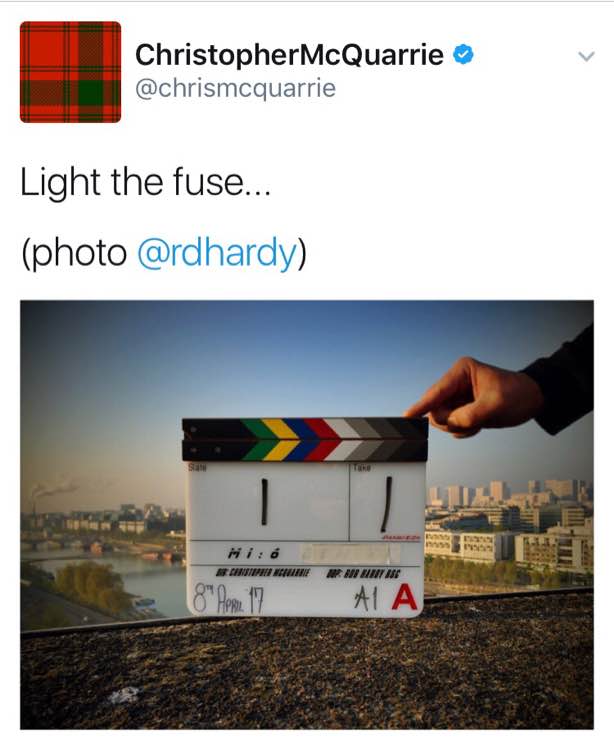This screenshot has height=750, width=614.
Task: Click the "(photo" text before the mention
Action: point(74,253)
